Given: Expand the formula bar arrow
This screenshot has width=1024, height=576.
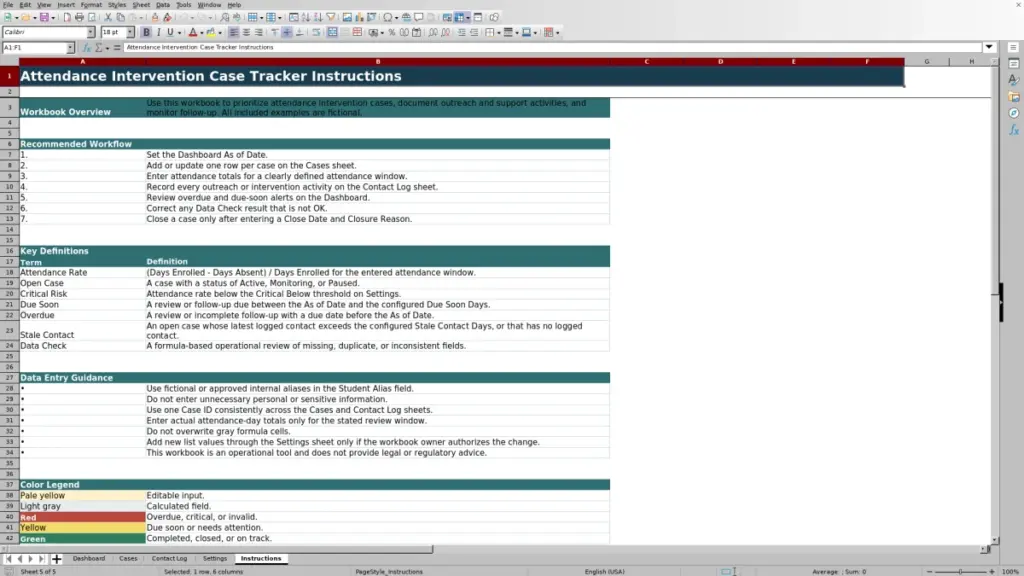Looking at the screenshot, I should pyautogui.click(x=989, y=47).
